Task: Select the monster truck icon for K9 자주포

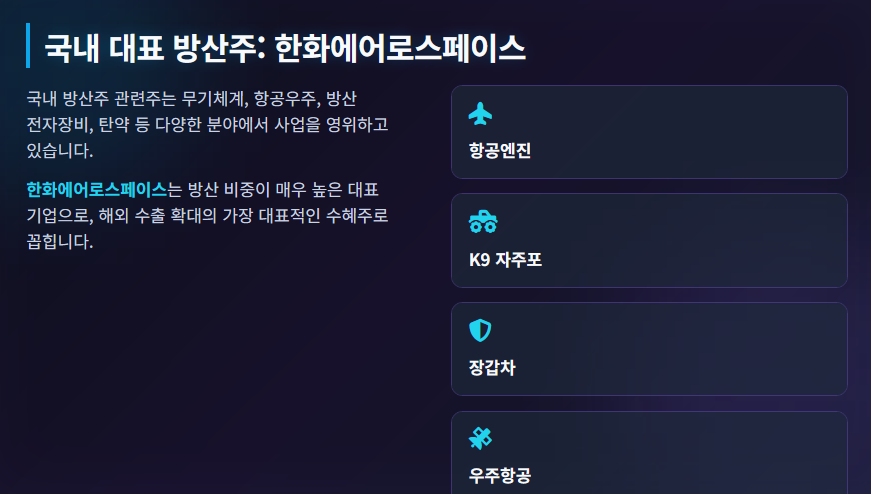Action: (x=483, y=222)
